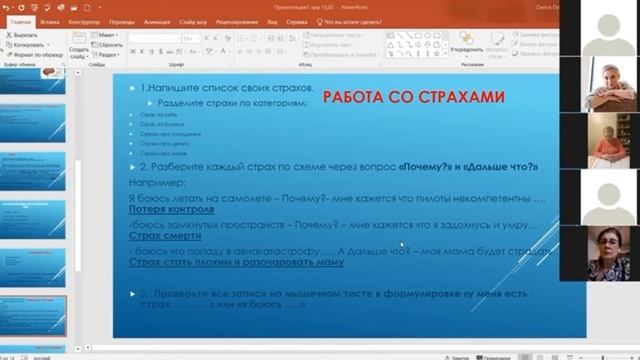Screen dimensions: 640x360
Task: Click the font color A icon
Action: pyautogui.click(x=223, y=51)
